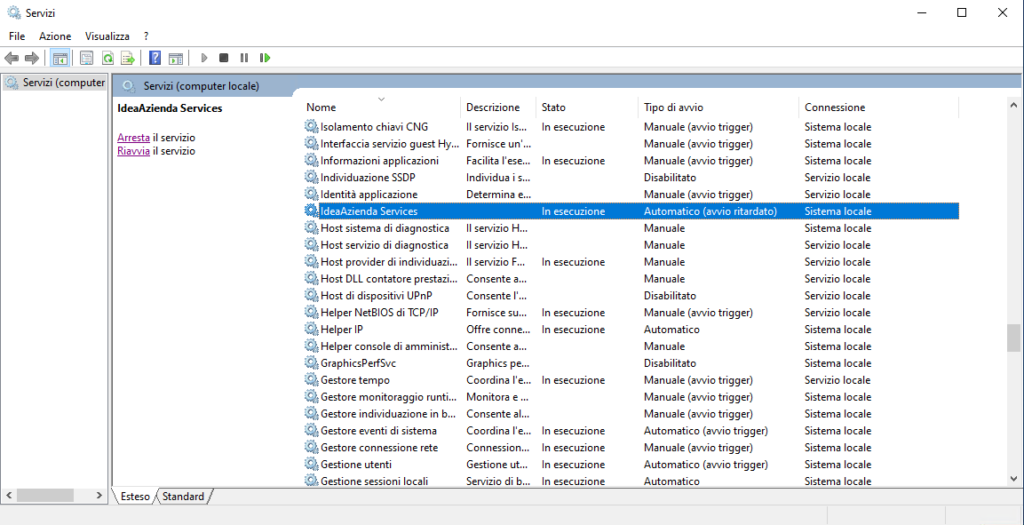Click left arrow of tree pane scrollbar

coord(8,496)
